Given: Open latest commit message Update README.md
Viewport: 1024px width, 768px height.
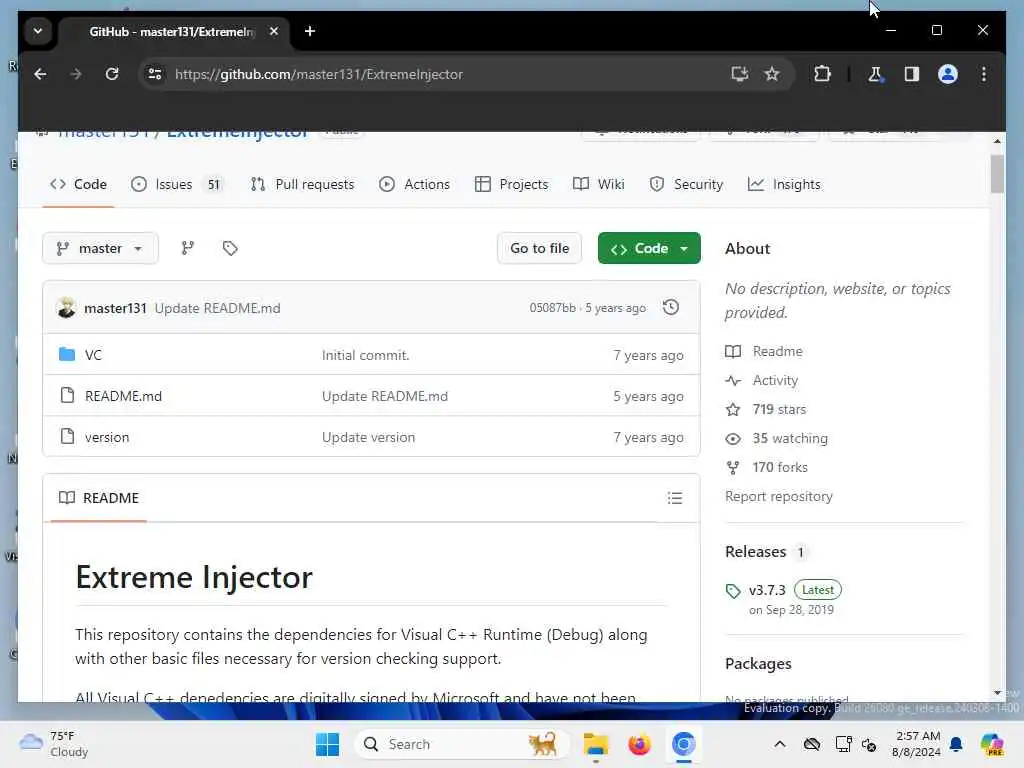Looking at the screenshot, I should click(217, 308).
